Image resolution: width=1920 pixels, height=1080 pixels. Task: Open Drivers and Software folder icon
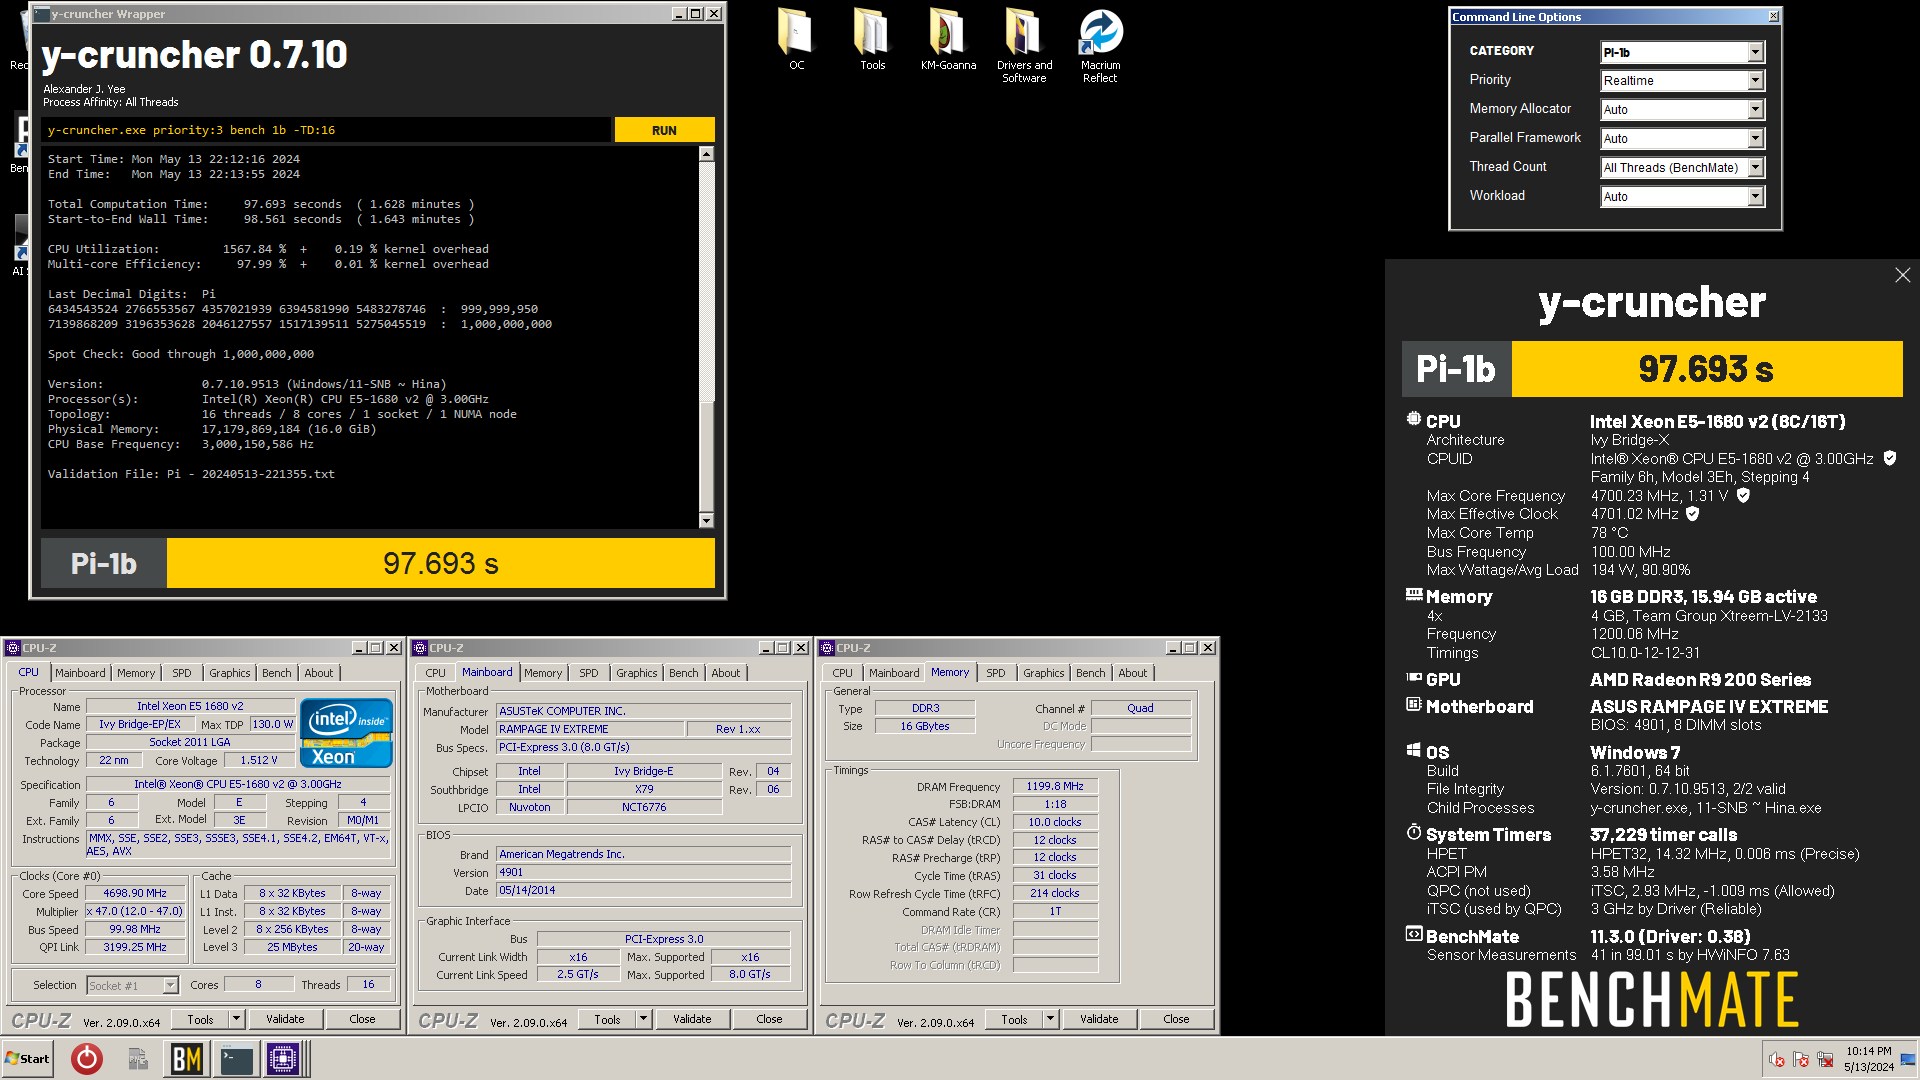point(1024,45)
